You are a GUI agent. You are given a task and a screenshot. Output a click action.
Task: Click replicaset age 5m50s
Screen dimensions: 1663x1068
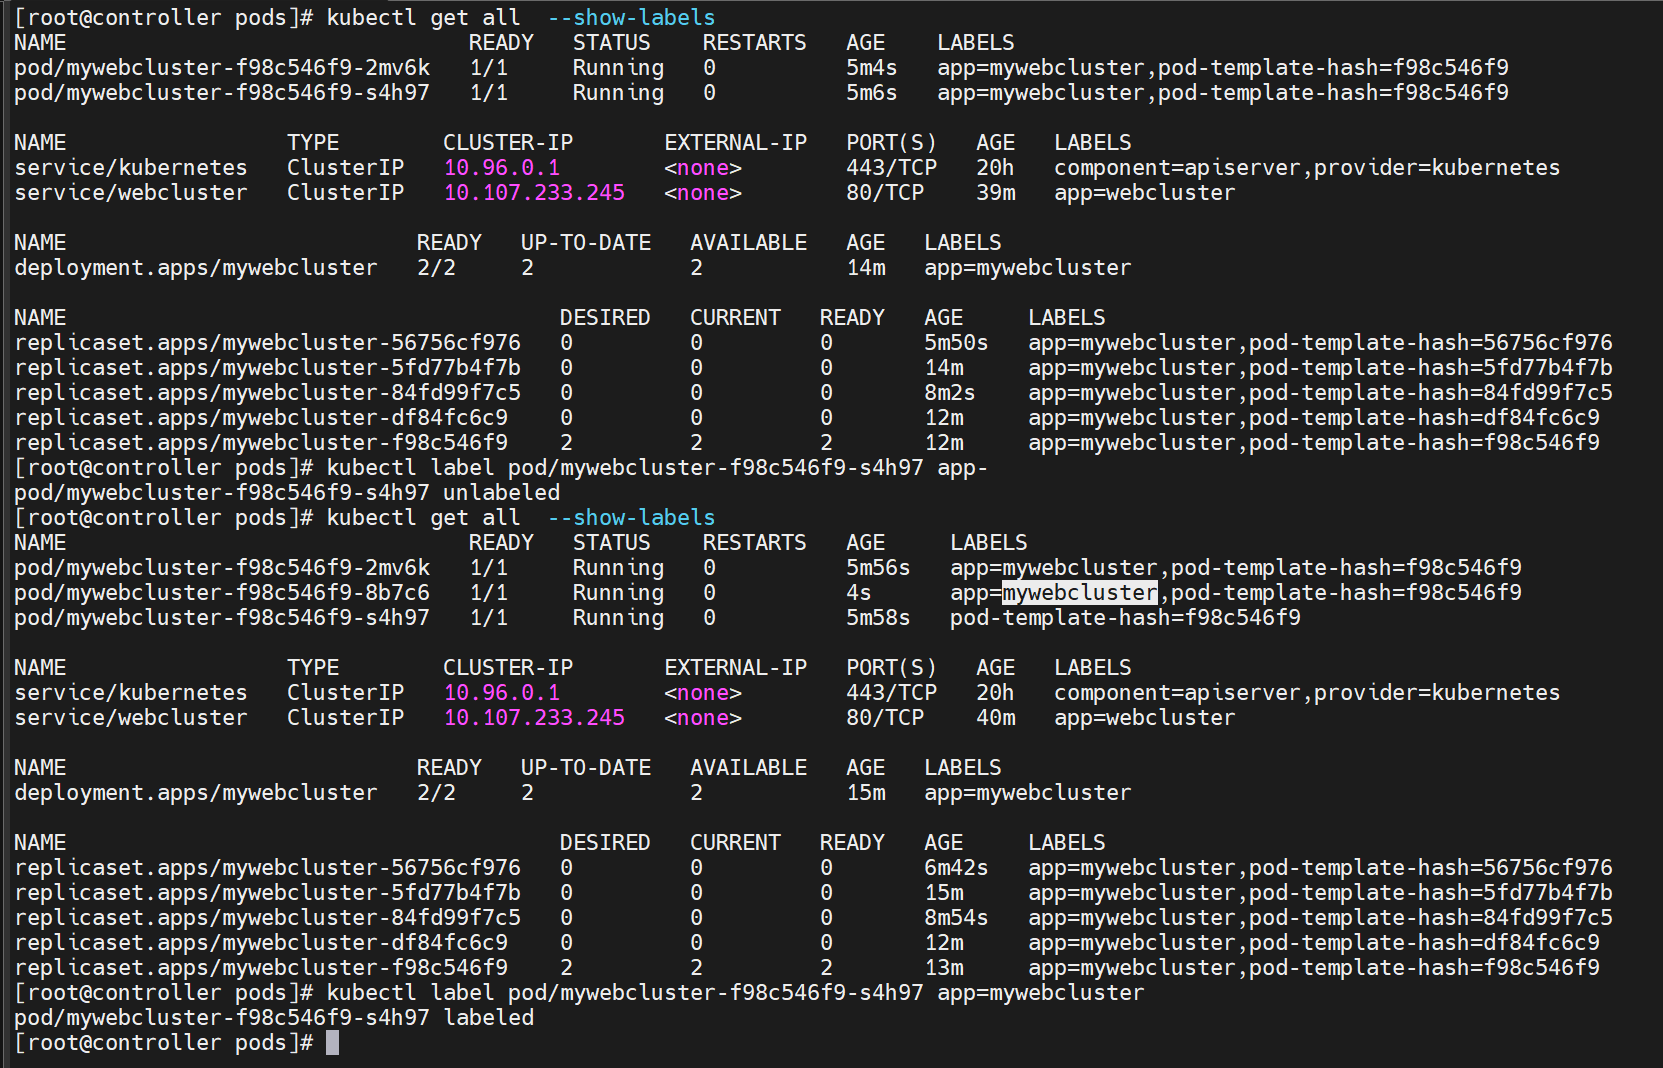pos(956,343)
